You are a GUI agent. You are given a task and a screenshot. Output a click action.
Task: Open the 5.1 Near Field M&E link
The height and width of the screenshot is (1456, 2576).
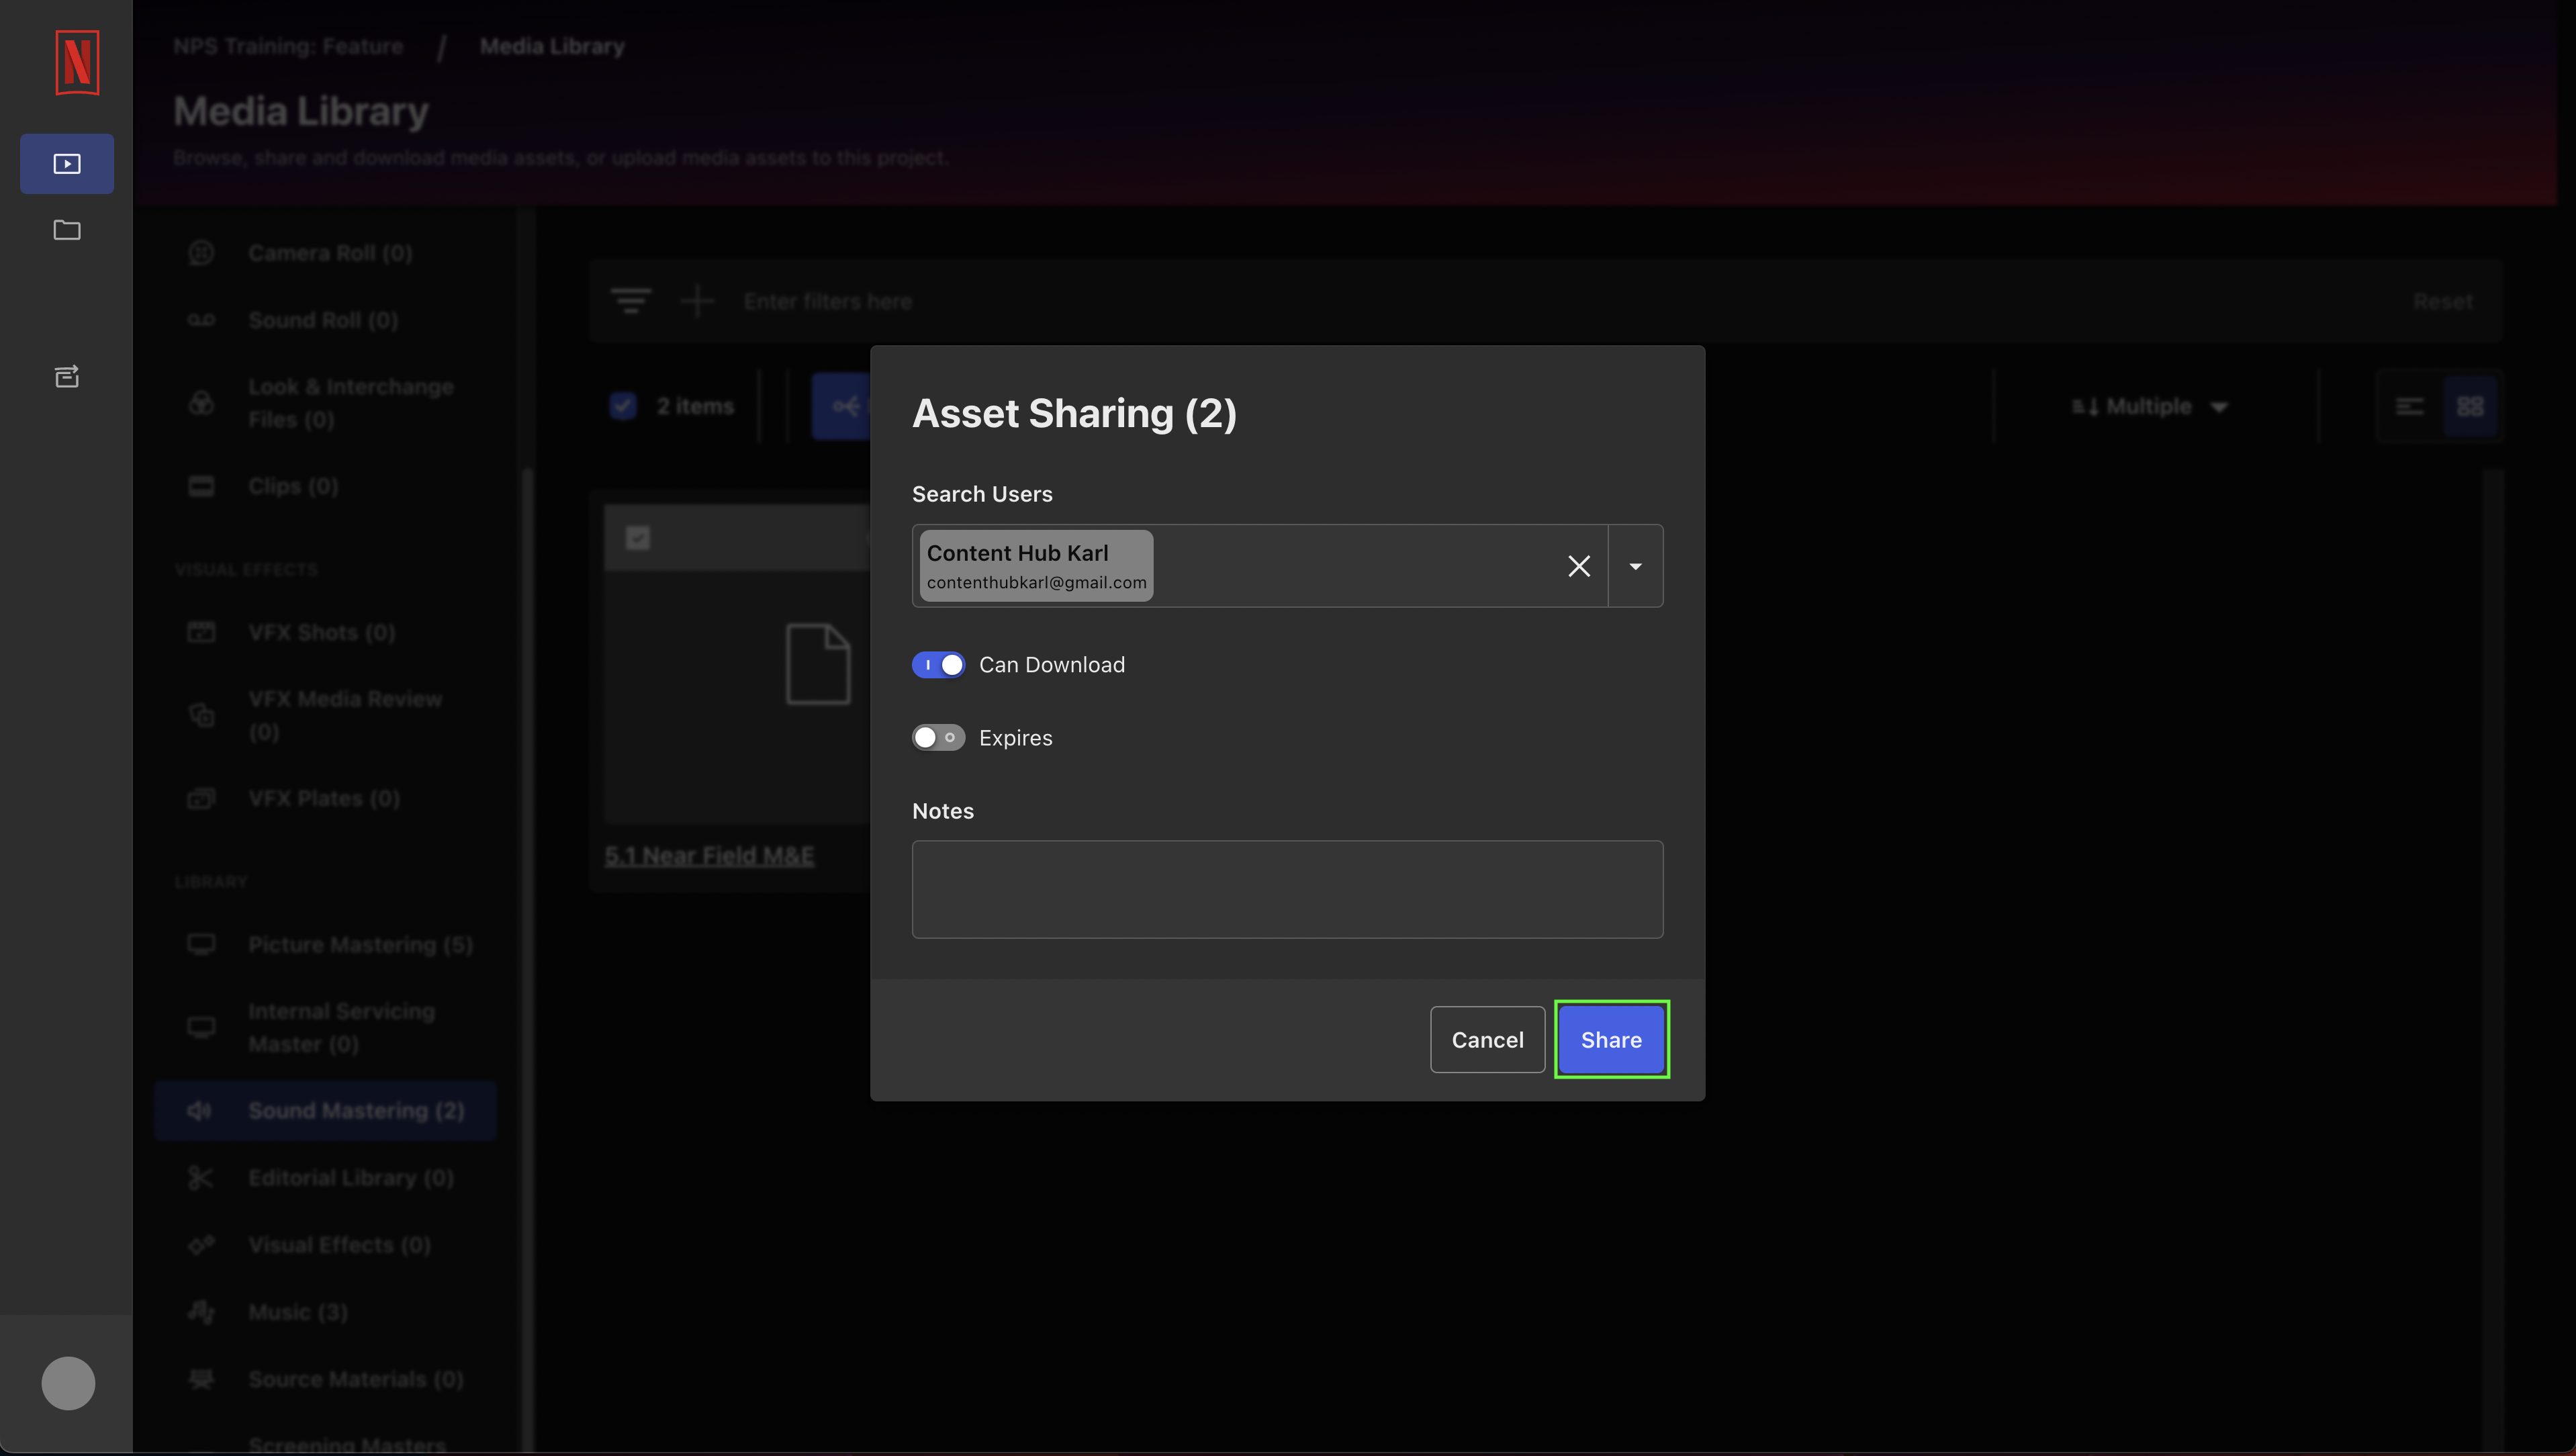[709, 856]
